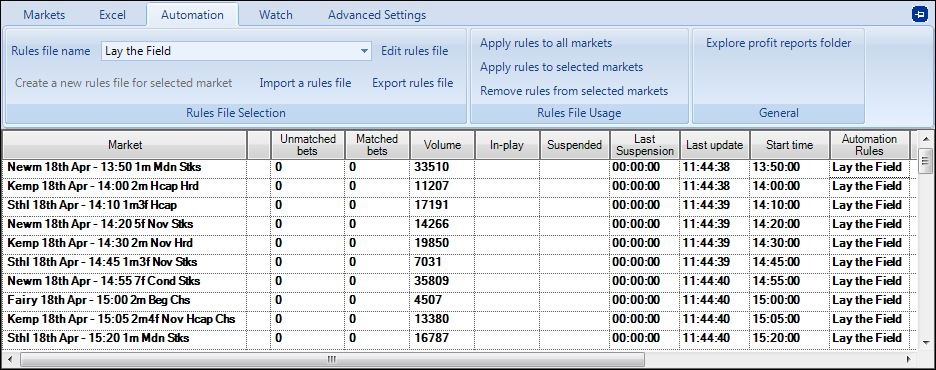
Task: Click the Lay the Field rules name field
Action: (x=237, y=51)
